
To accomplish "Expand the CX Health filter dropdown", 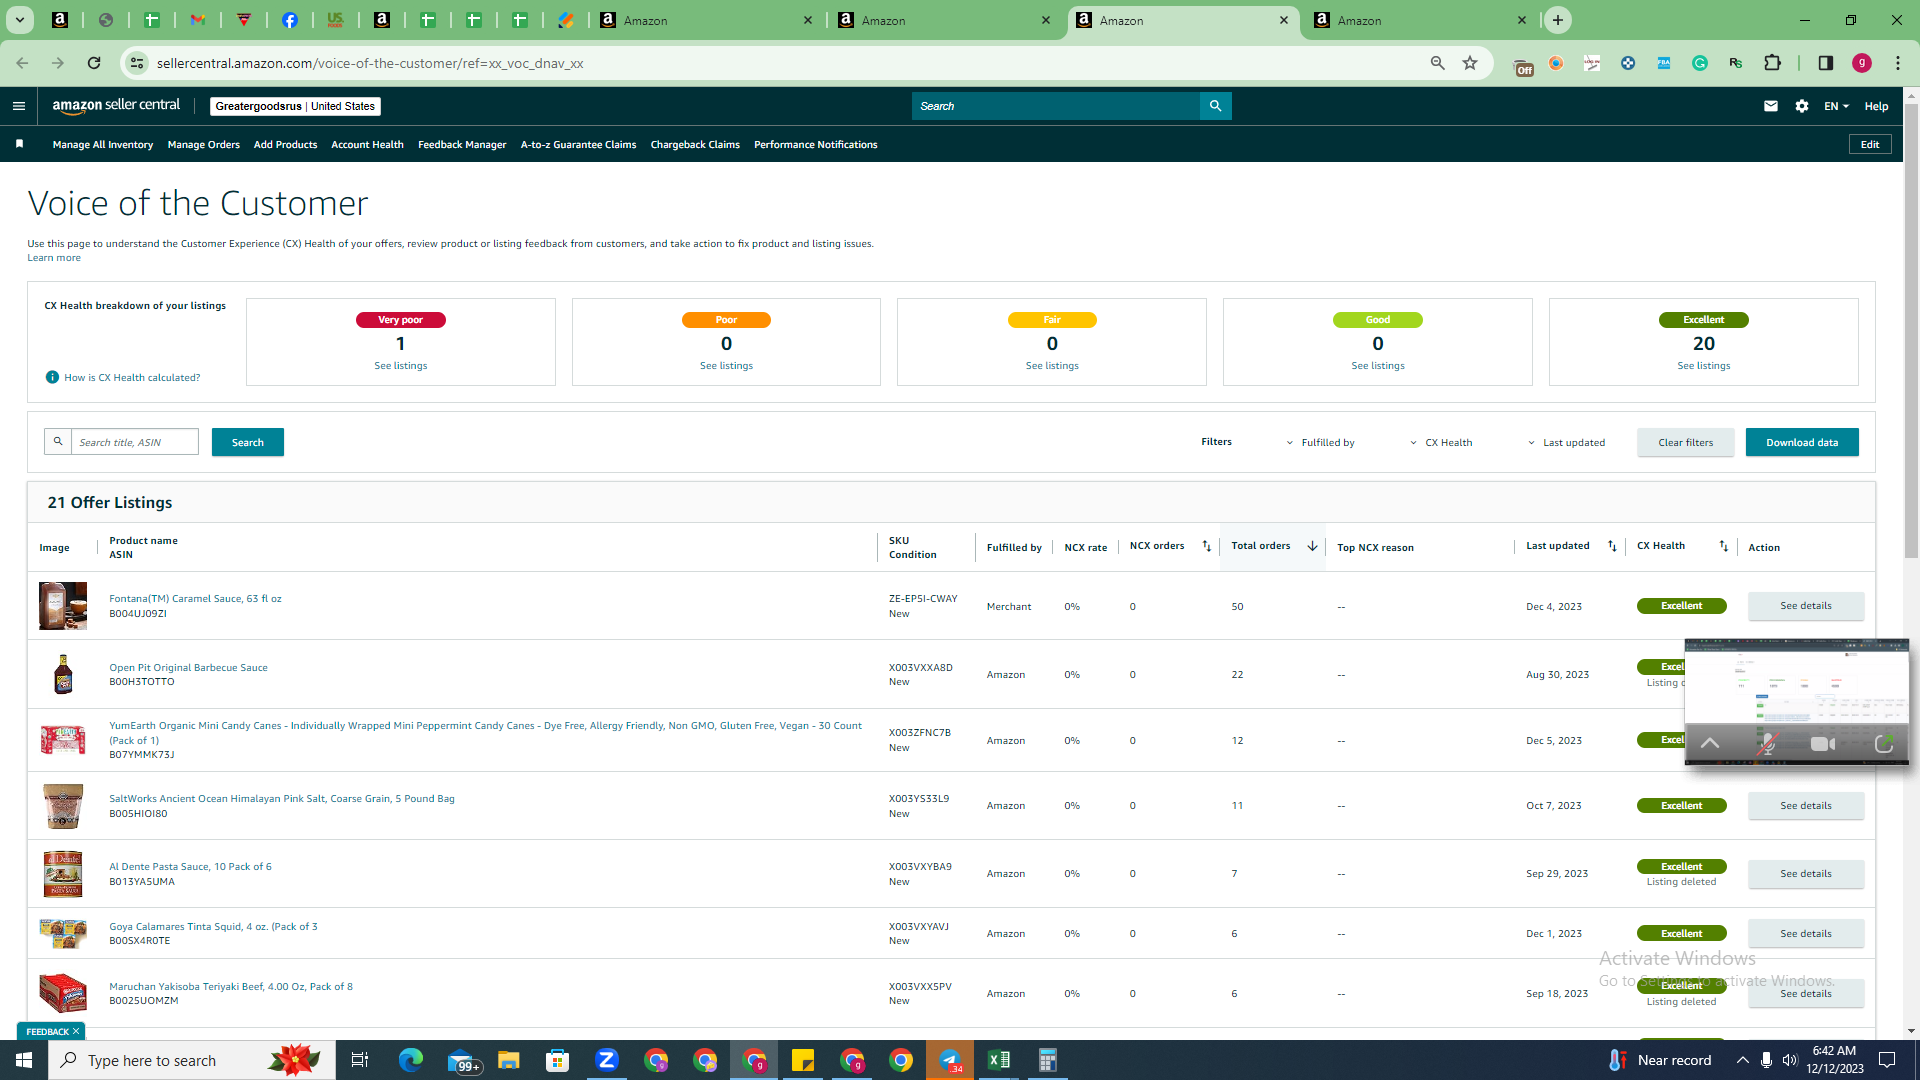I will tap(1441, 442).
